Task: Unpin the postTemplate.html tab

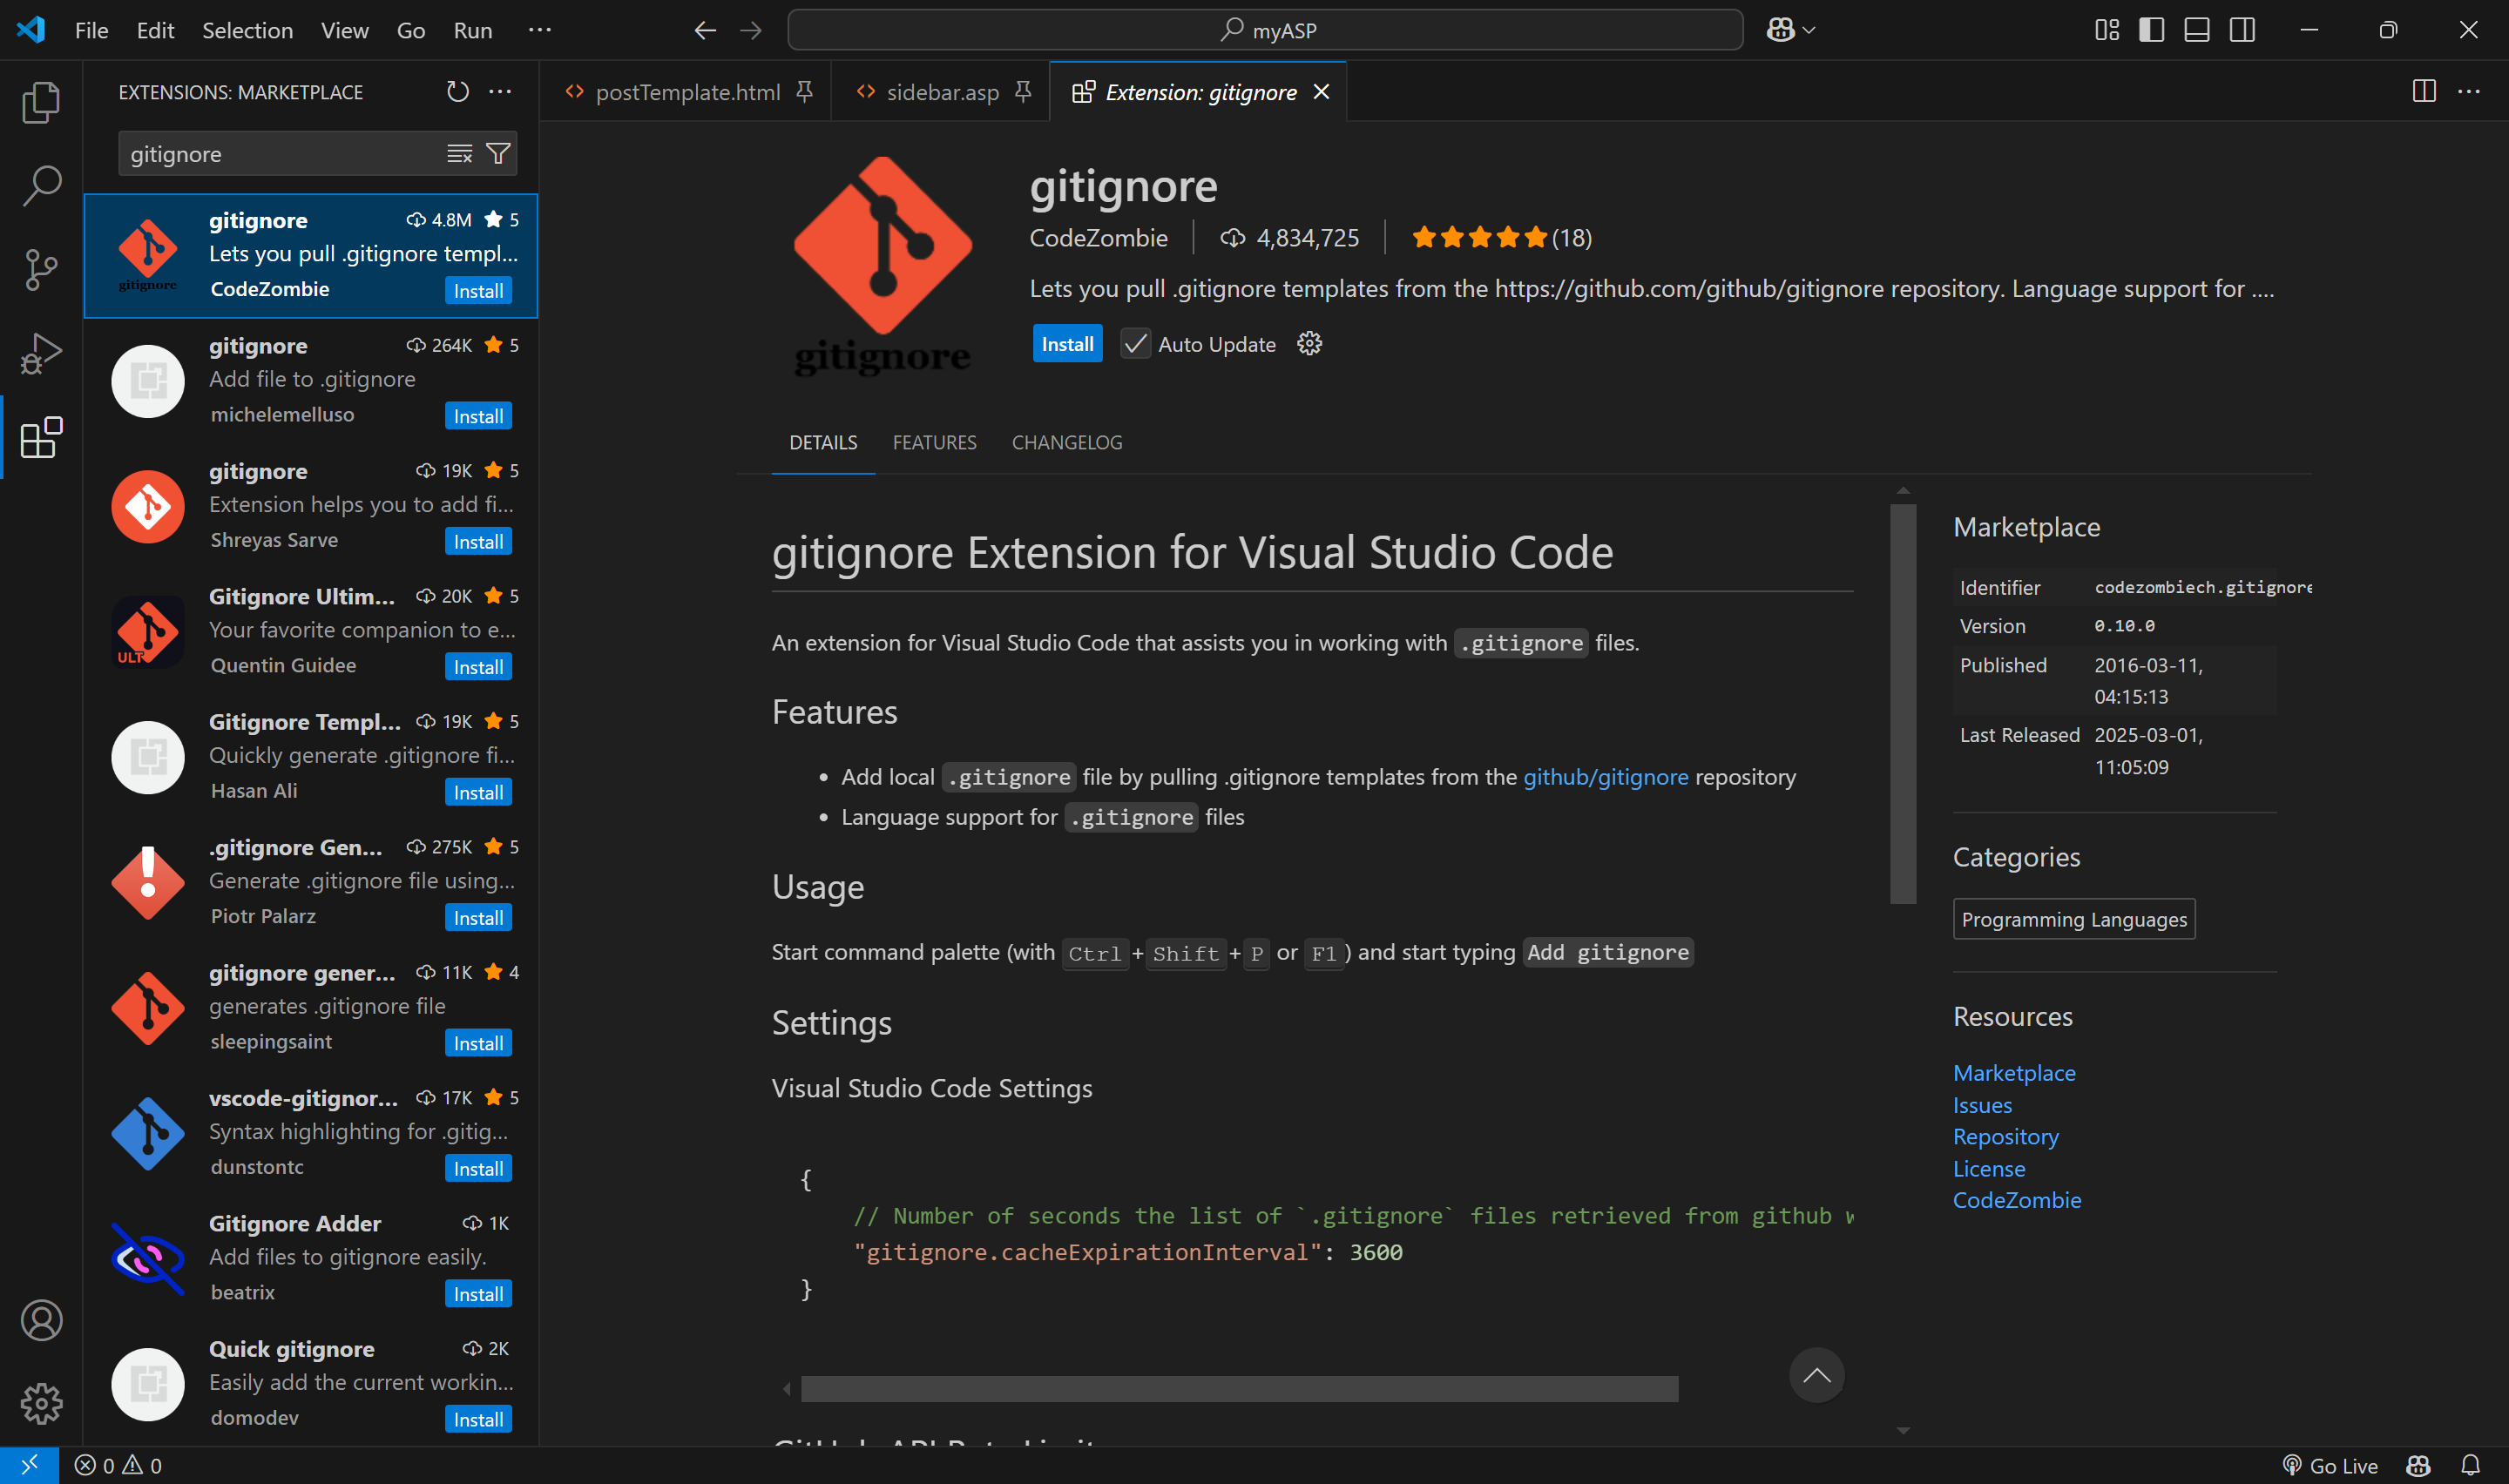Action: (x=804, y=92)
